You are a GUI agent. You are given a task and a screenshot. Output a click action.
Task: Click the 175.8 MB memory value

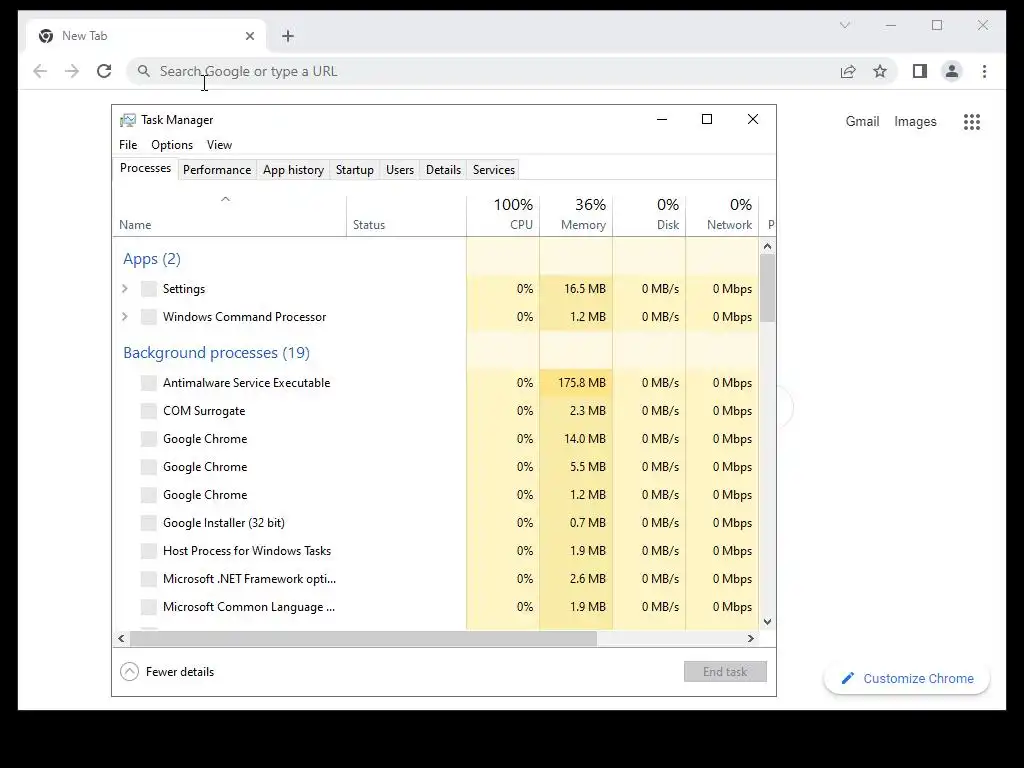point(581,383)
